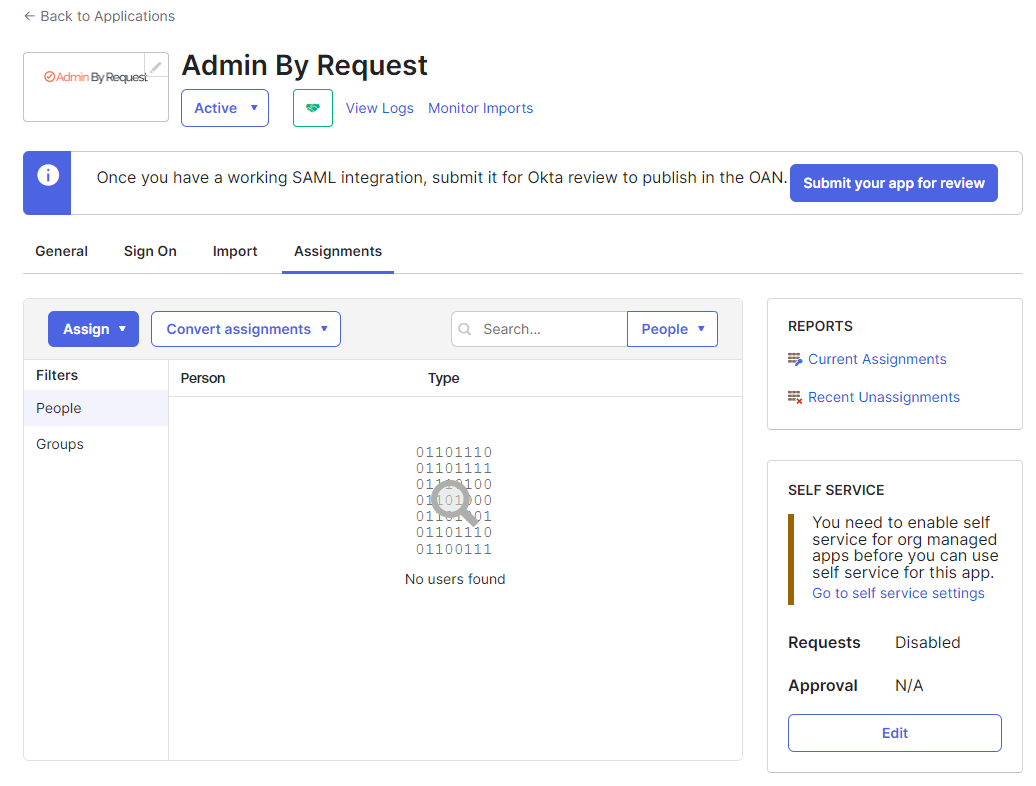Expand the Assign dropdown button
The width and height of the screenshot is (1036, 786).
click(93, 329)
